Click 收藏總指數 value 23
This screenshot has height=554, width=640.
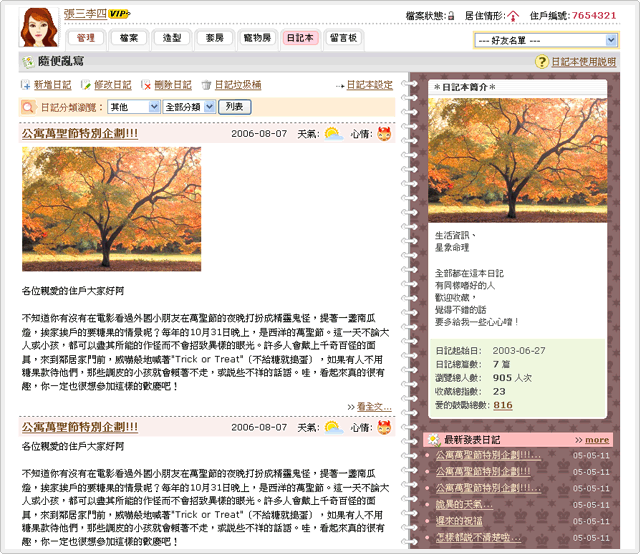pos(499,392)
